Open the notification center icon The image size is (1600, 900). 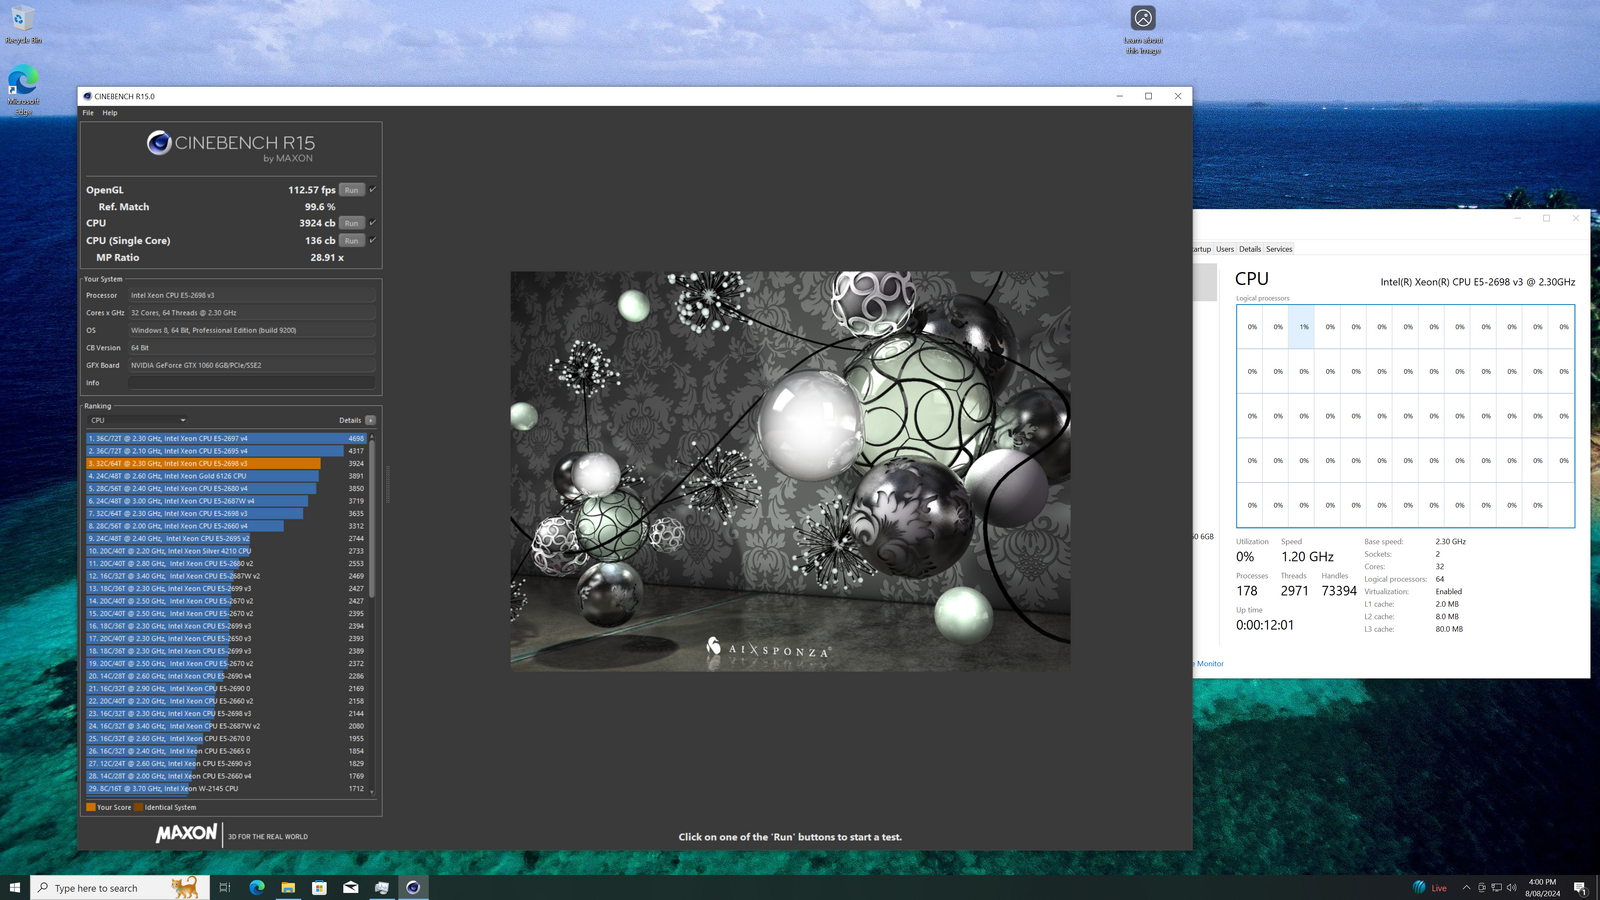coord(1580,888)
